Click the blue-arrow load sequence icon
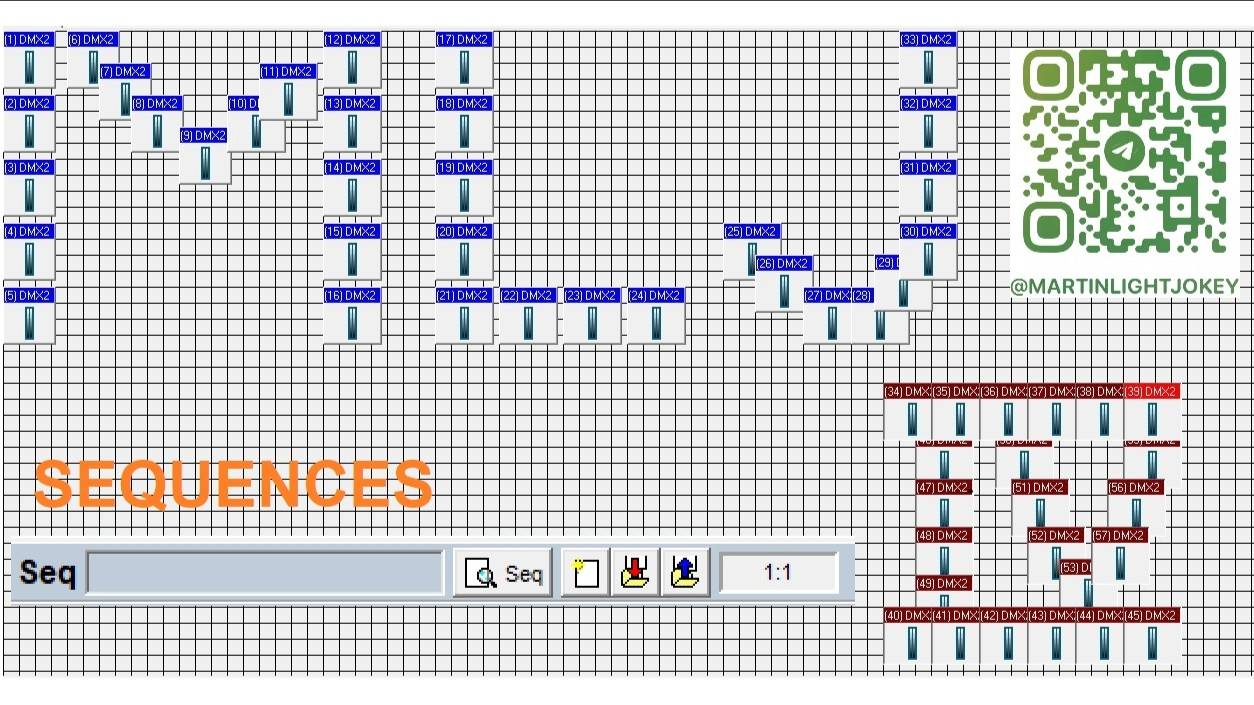Viewport: 1254px width, 705px height. click(685, 573)
